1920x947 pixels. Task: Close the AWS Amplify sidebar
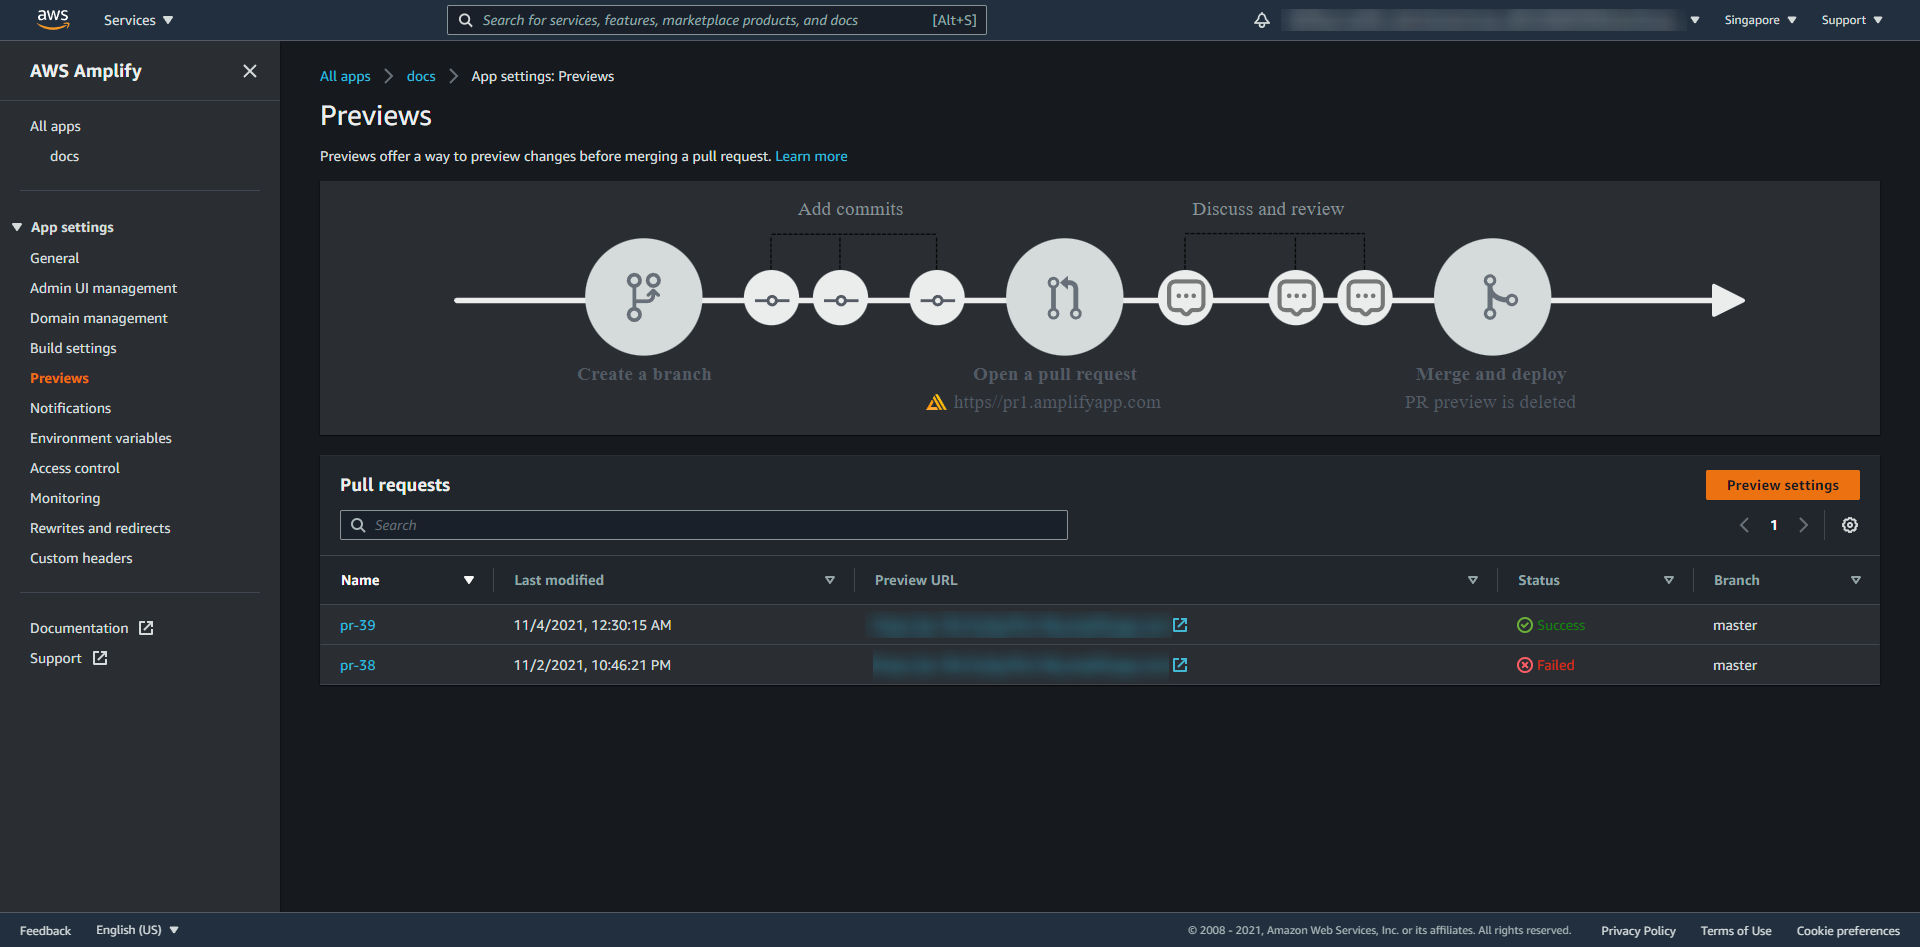point(250,70)
